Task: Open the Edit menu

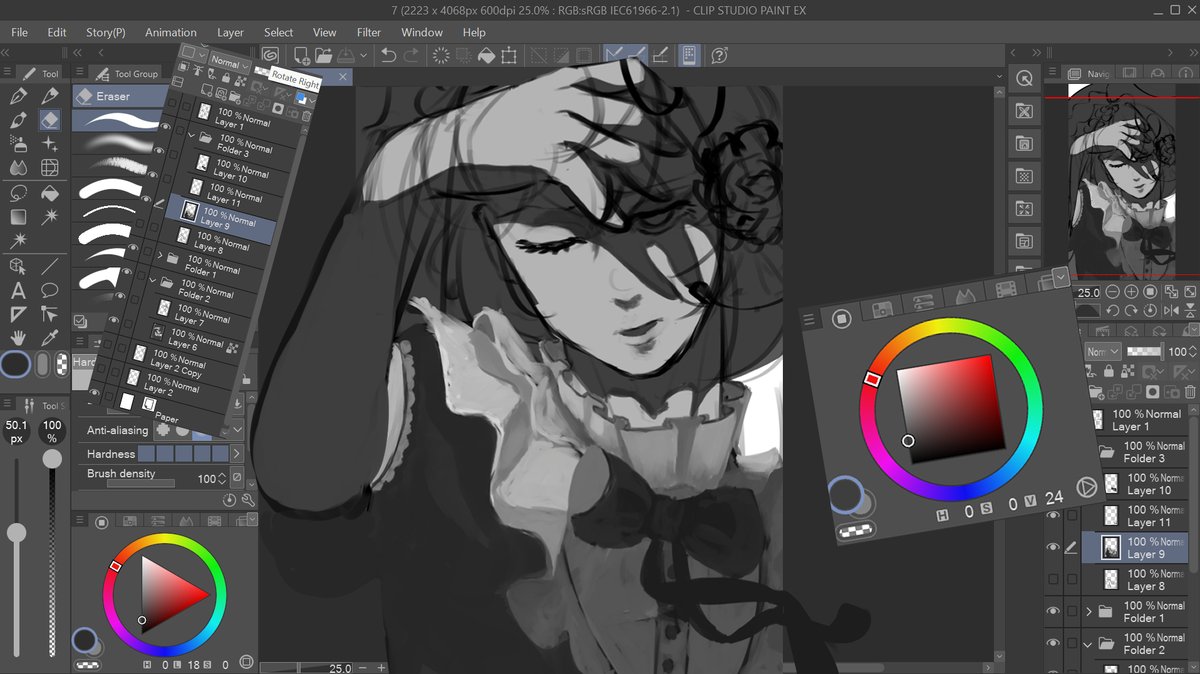Action: point(57,32)
